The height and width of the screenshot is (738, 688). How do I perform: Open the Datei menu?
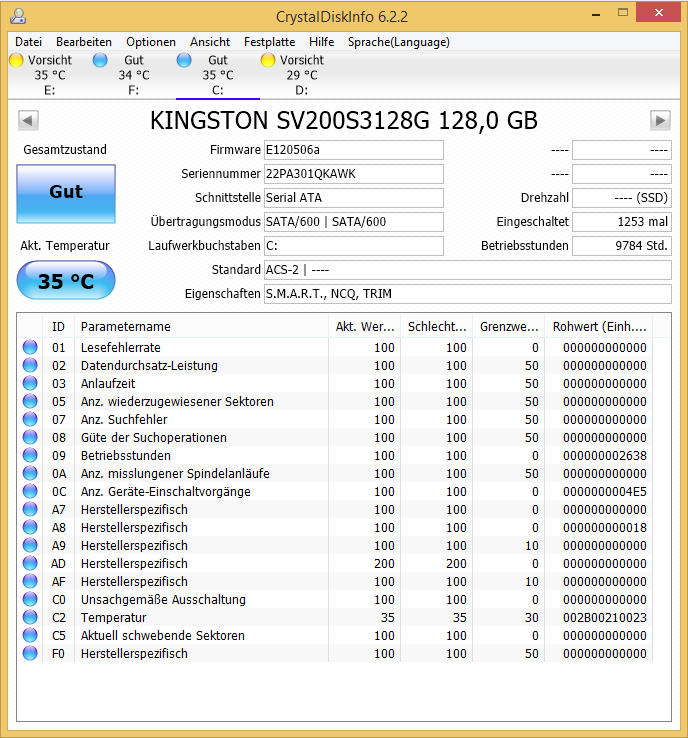28,42
